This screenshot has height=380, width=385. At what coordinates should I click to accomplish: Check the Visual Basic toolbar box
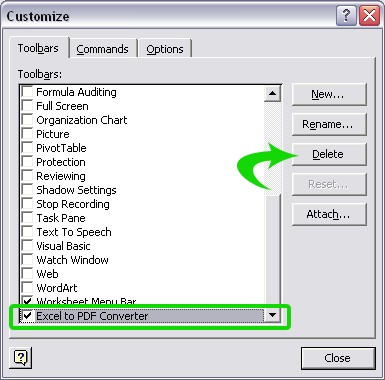pos(27,246)
